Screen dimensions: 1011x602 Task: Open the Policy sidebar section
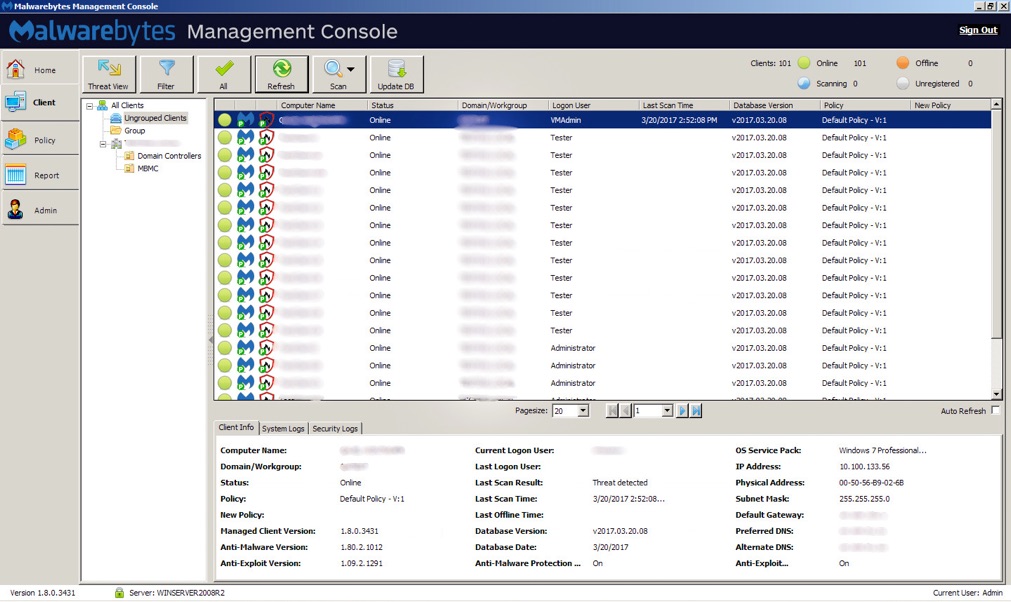(x=40, y=140)
